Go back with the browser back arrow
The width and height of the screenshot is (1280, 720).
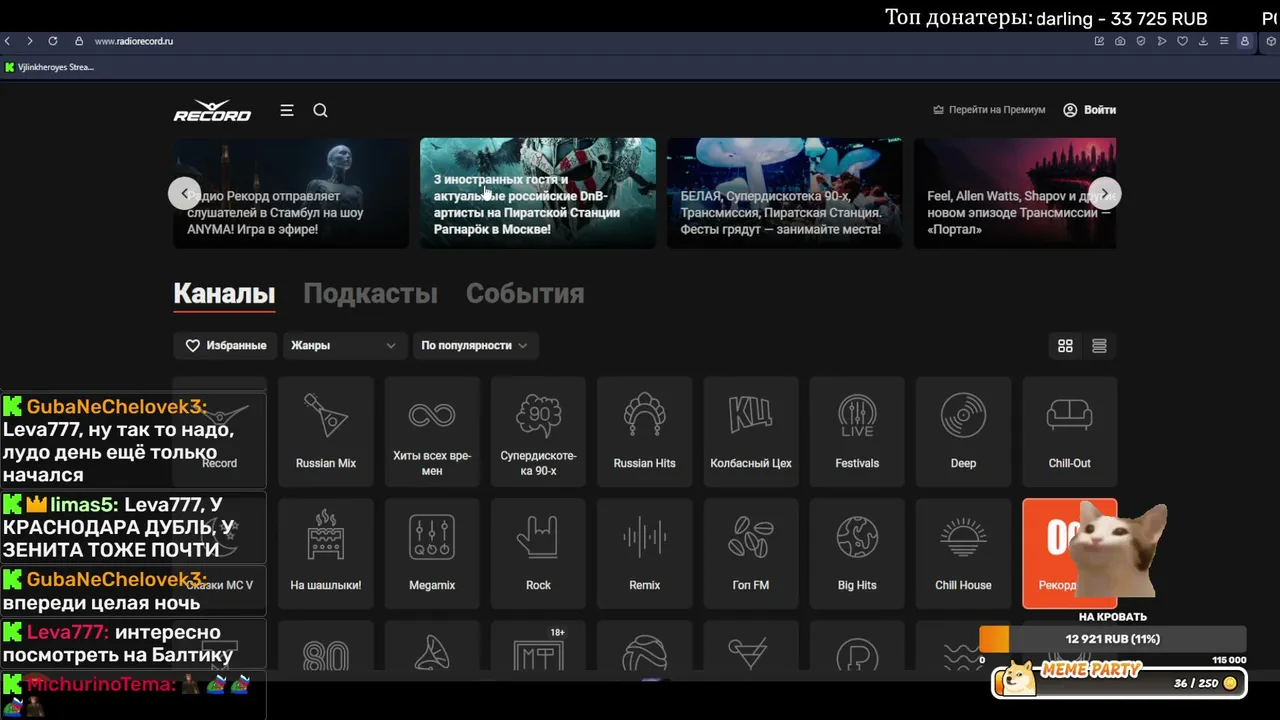(7, 41)
